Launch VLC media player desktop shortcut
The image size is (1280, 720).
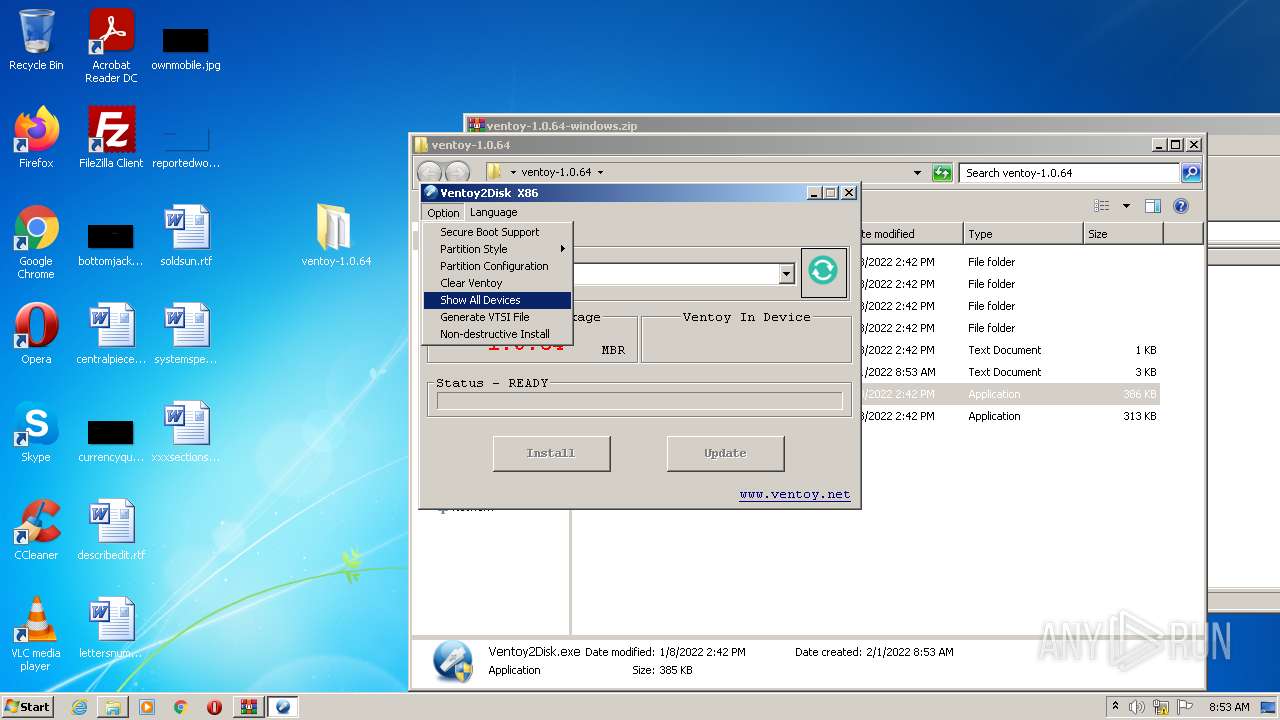click(x=36, y=634)
